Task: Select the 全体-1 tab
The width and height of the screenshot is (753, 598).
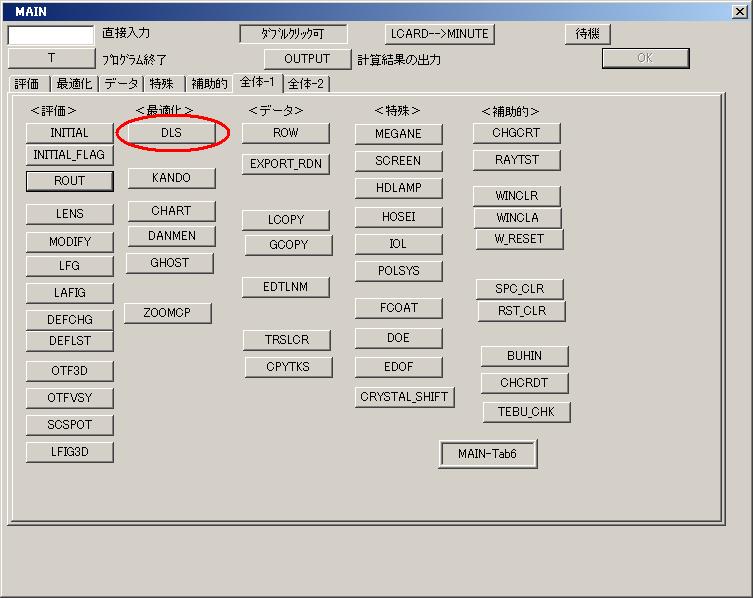Action: (258, 82)
